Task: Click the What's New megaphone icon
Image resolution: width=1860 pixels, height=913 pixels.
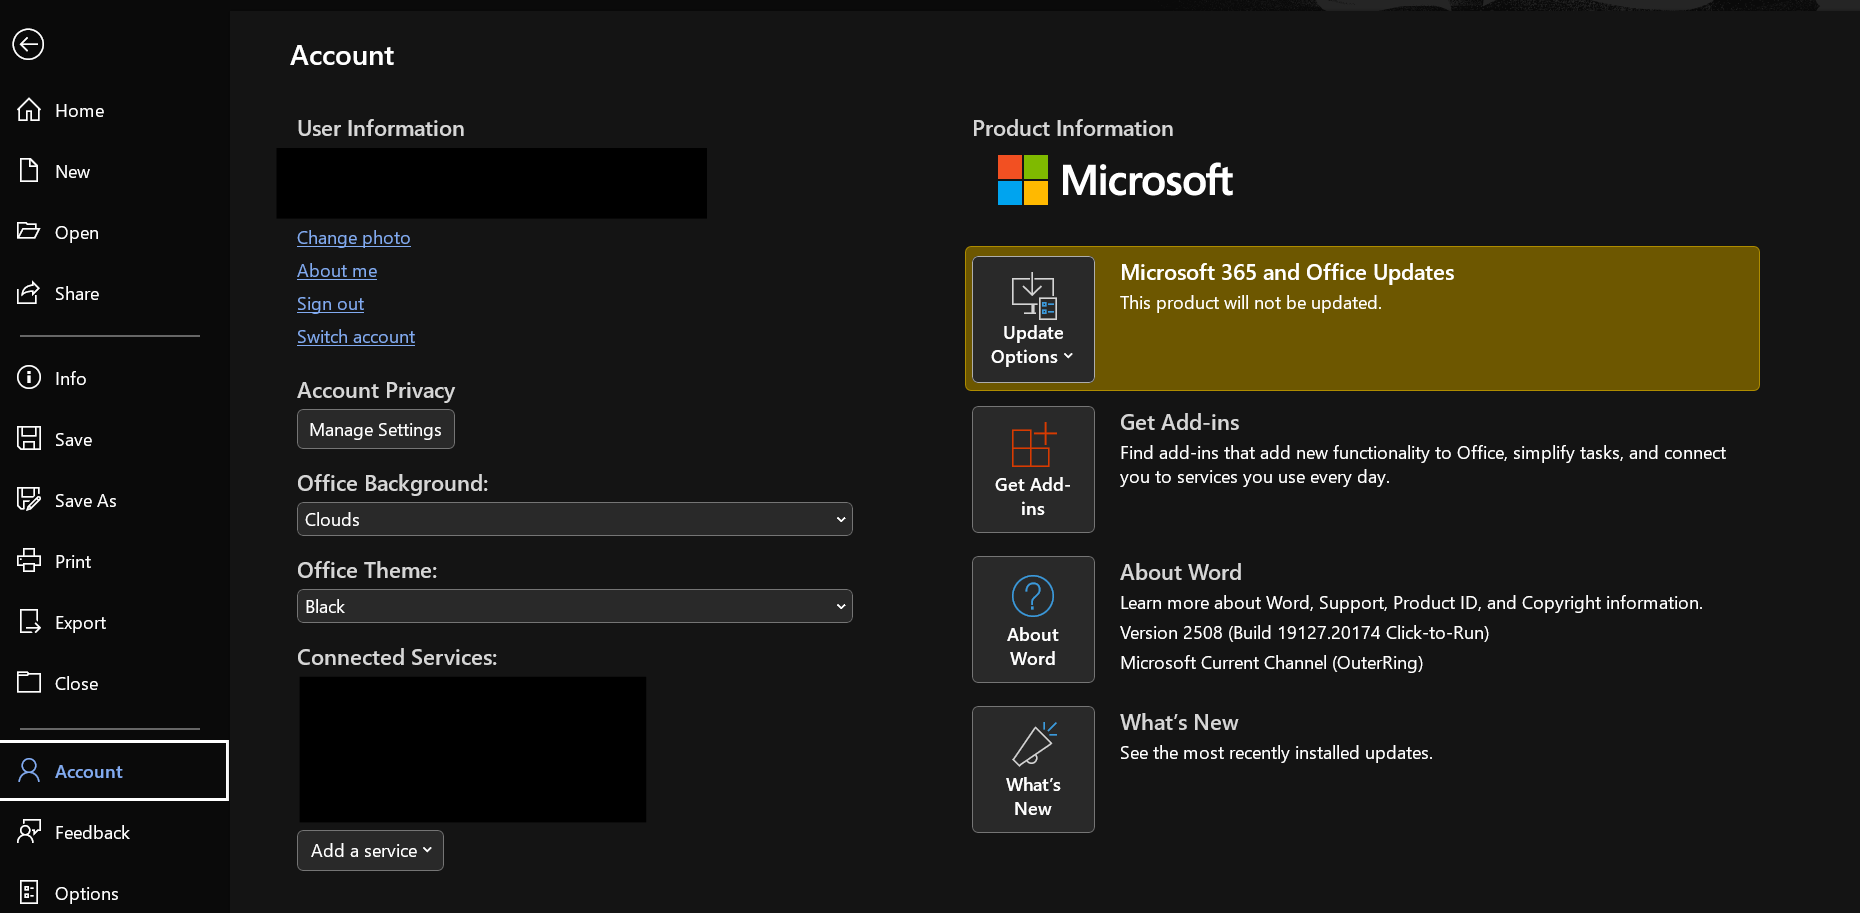Action: 1033,745
